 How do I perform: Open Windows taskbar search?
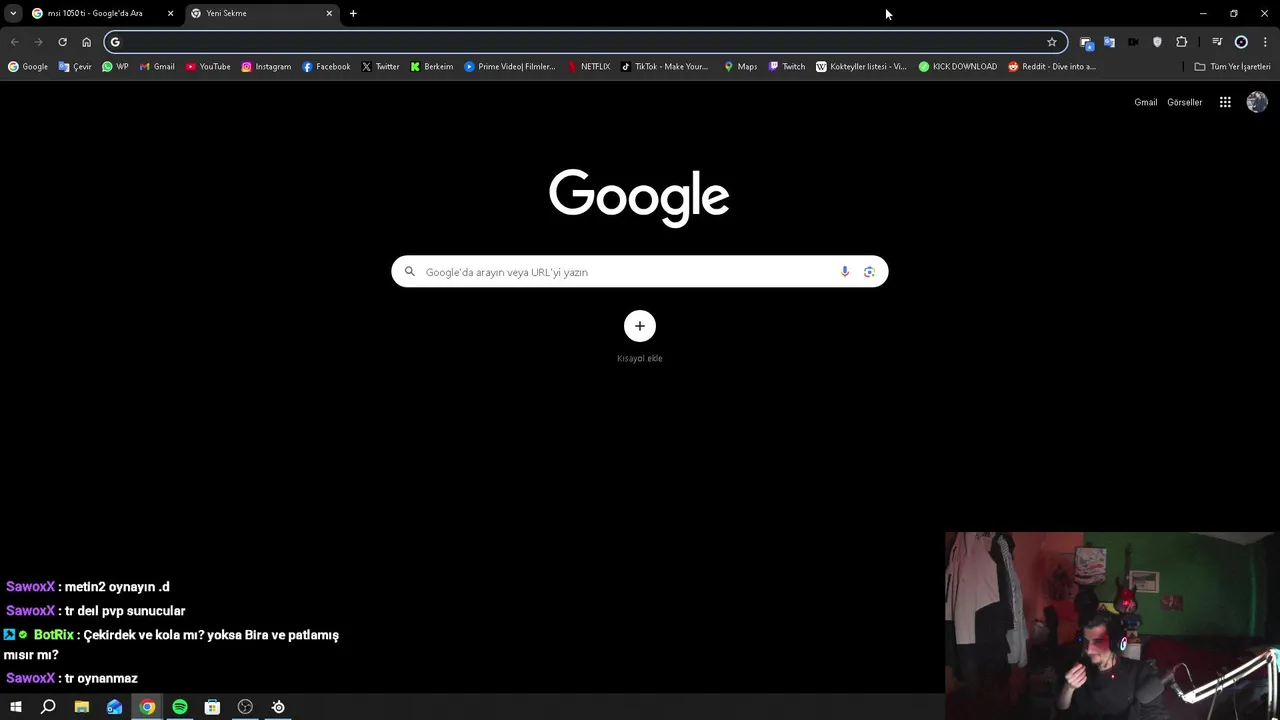pos(48,707)
